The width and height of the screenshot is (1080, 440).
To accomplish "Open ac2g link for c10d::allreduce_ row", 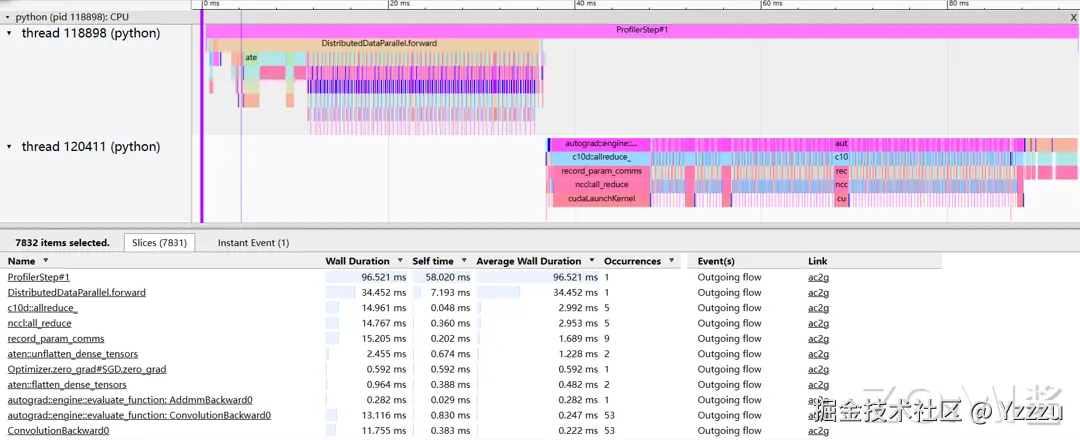I will tap(818, 308).
